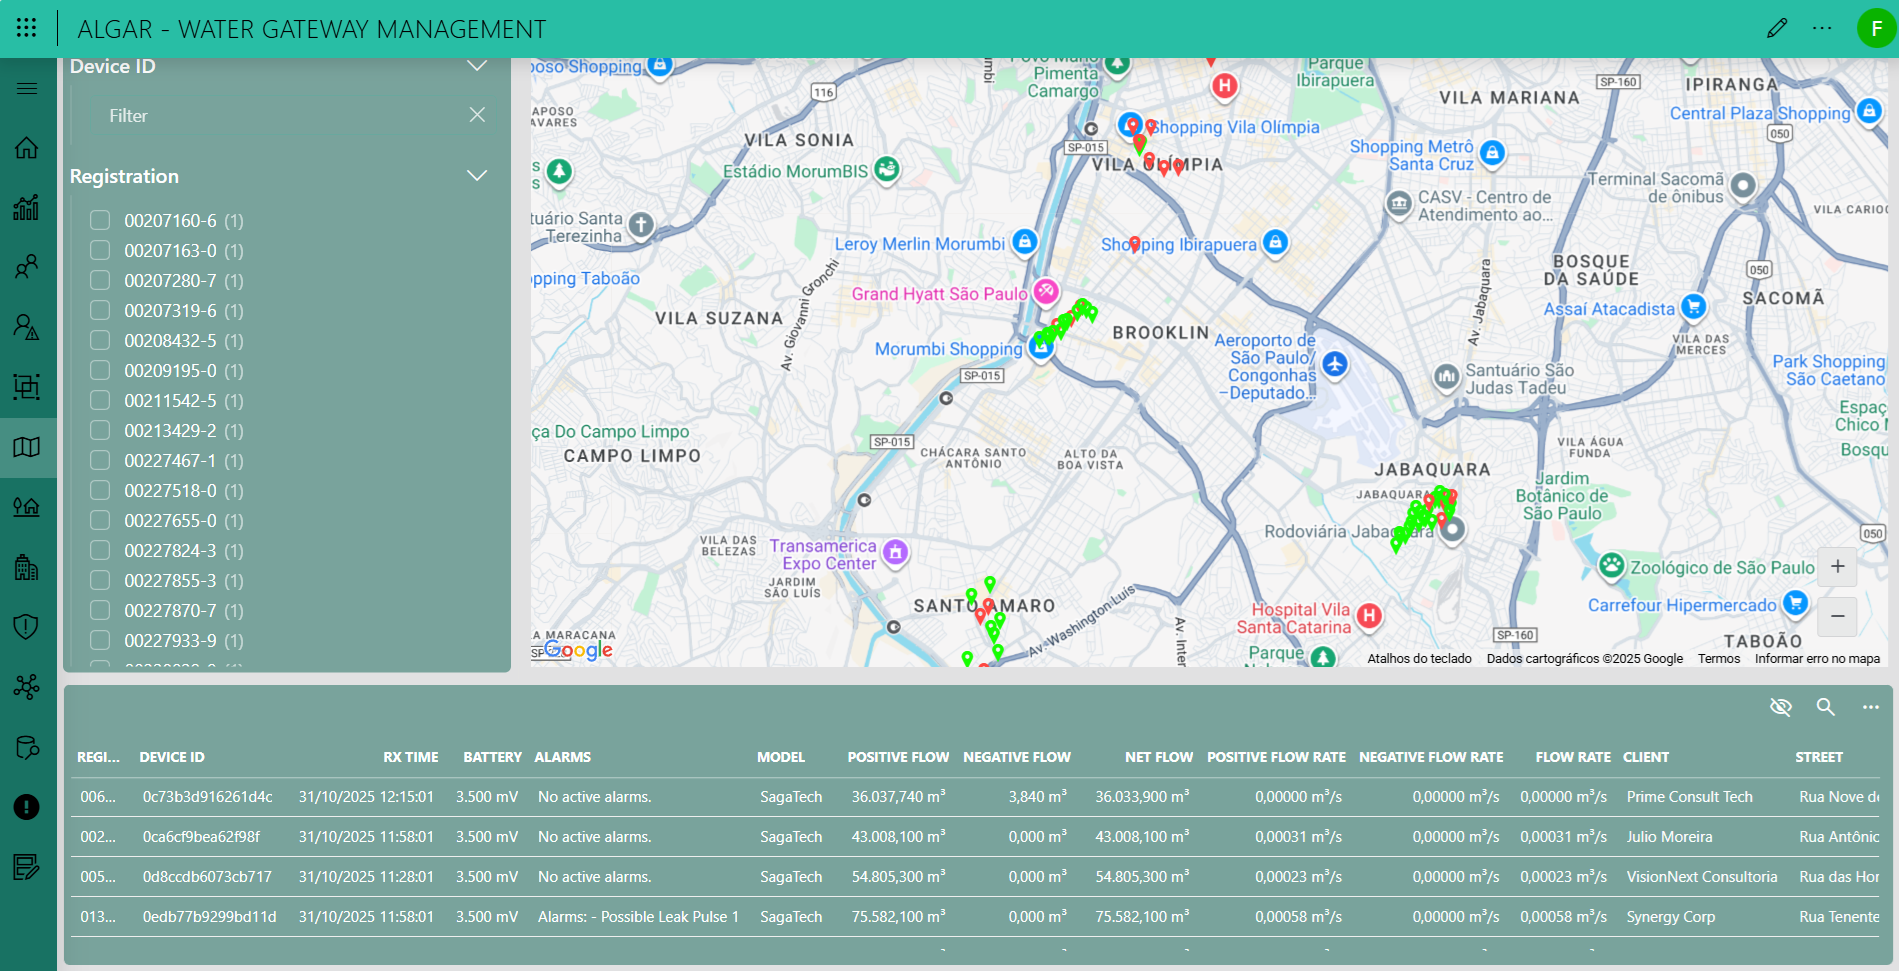Tick the 00227855-3 registration checkbox
Screen dimensions: 1899x971
tap(100, 580)
